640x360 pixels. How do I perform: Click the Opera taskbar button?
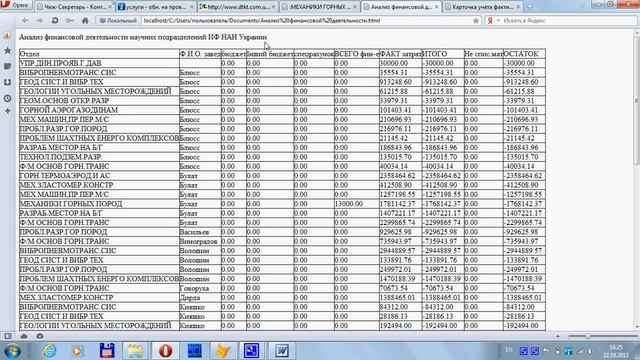(x=165, y=351)
